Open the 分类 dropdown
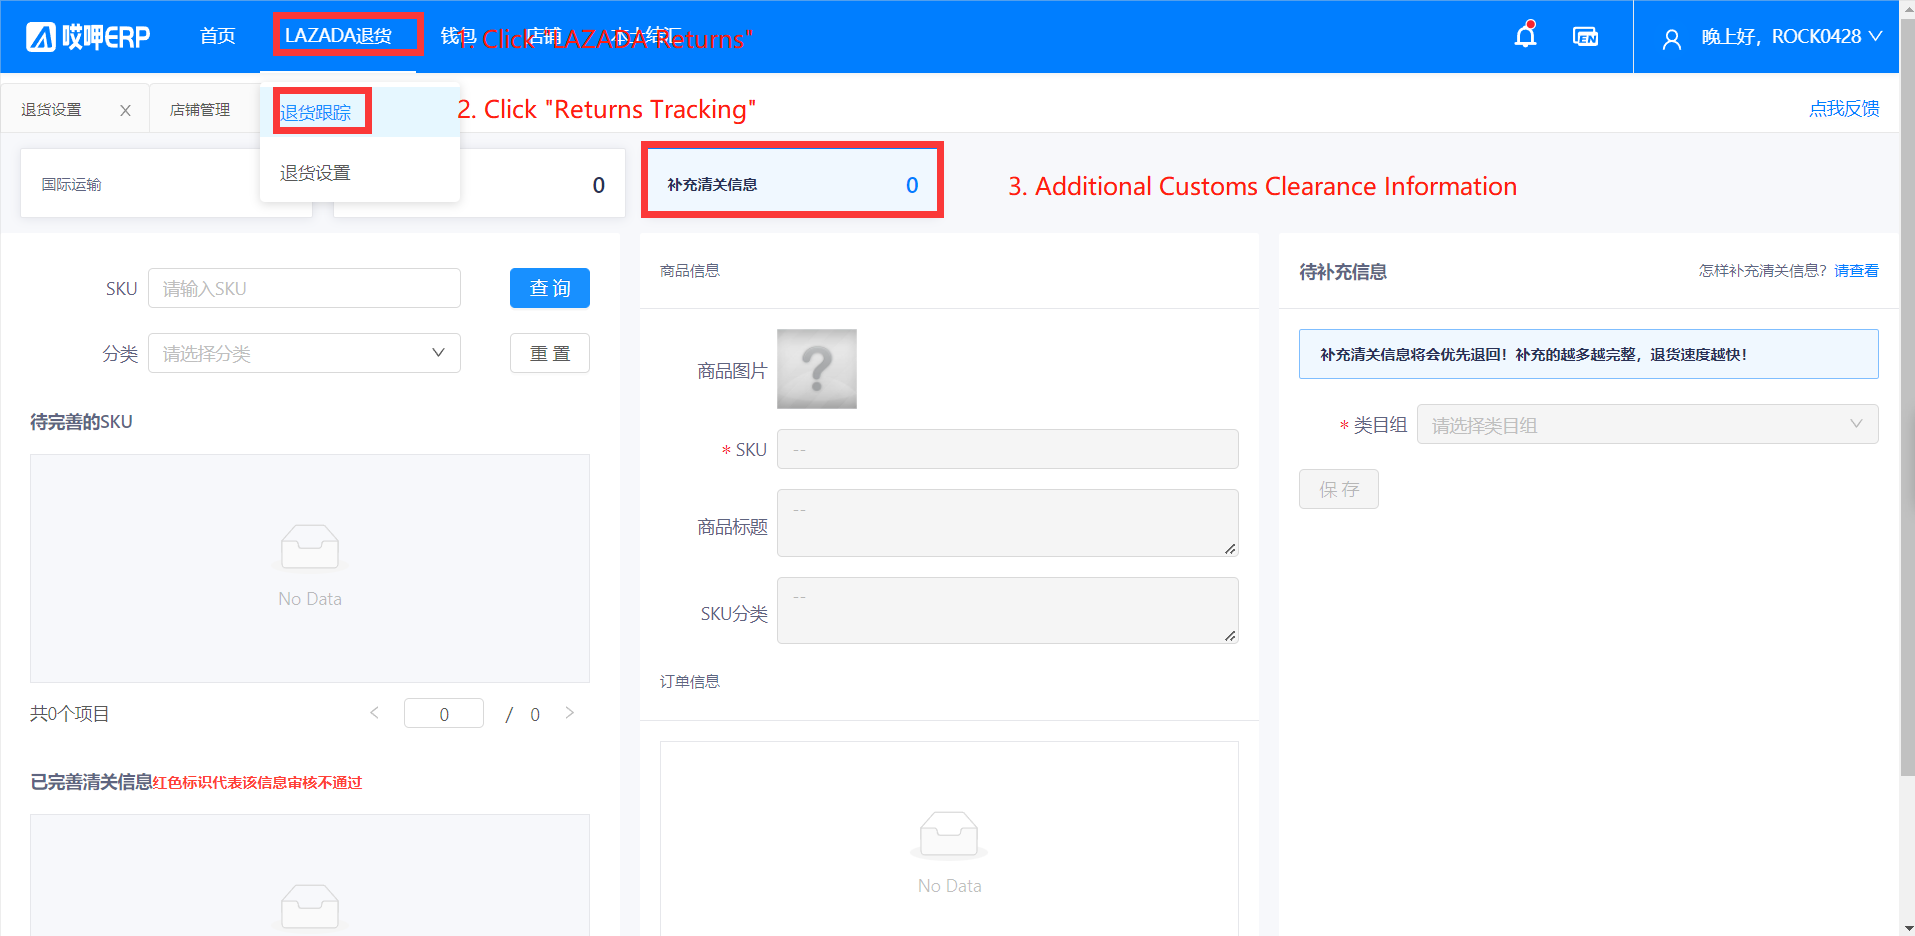The width and height of the screenshot is (1915, 936). pyautogui.click(x=304, y=353)
